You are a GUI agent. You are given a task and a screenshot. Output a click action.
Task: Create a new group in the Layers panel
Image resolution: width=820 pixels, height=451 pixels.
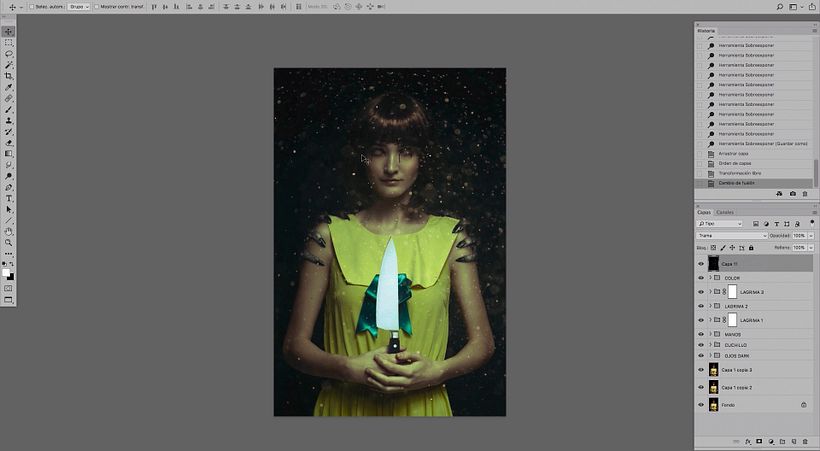coord(782,442)
